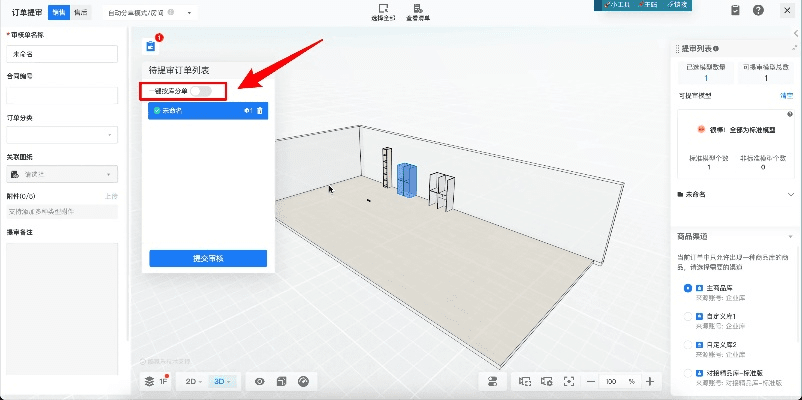Click the eye visibility icon in bottom toolbar

(x=260, y=381)
